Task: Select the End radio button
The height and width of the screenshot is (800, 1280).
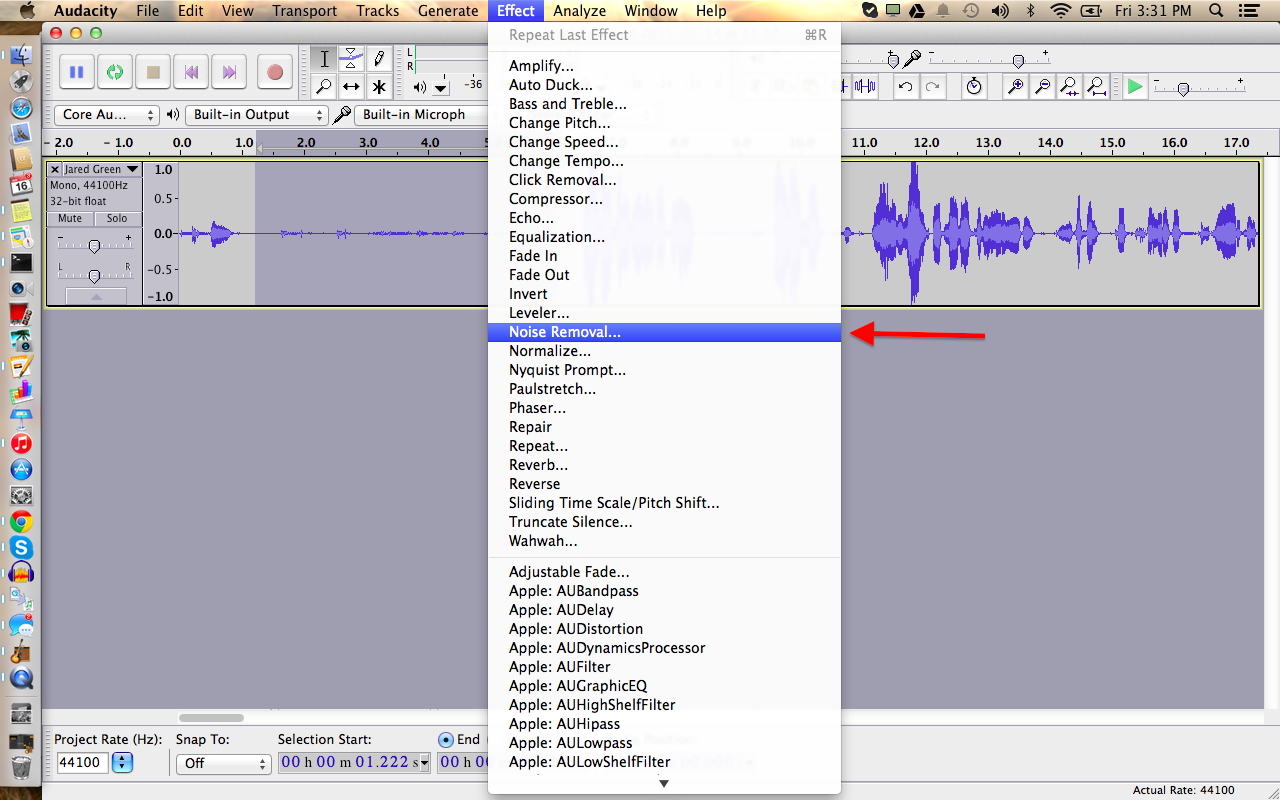Action: (446, 740)
